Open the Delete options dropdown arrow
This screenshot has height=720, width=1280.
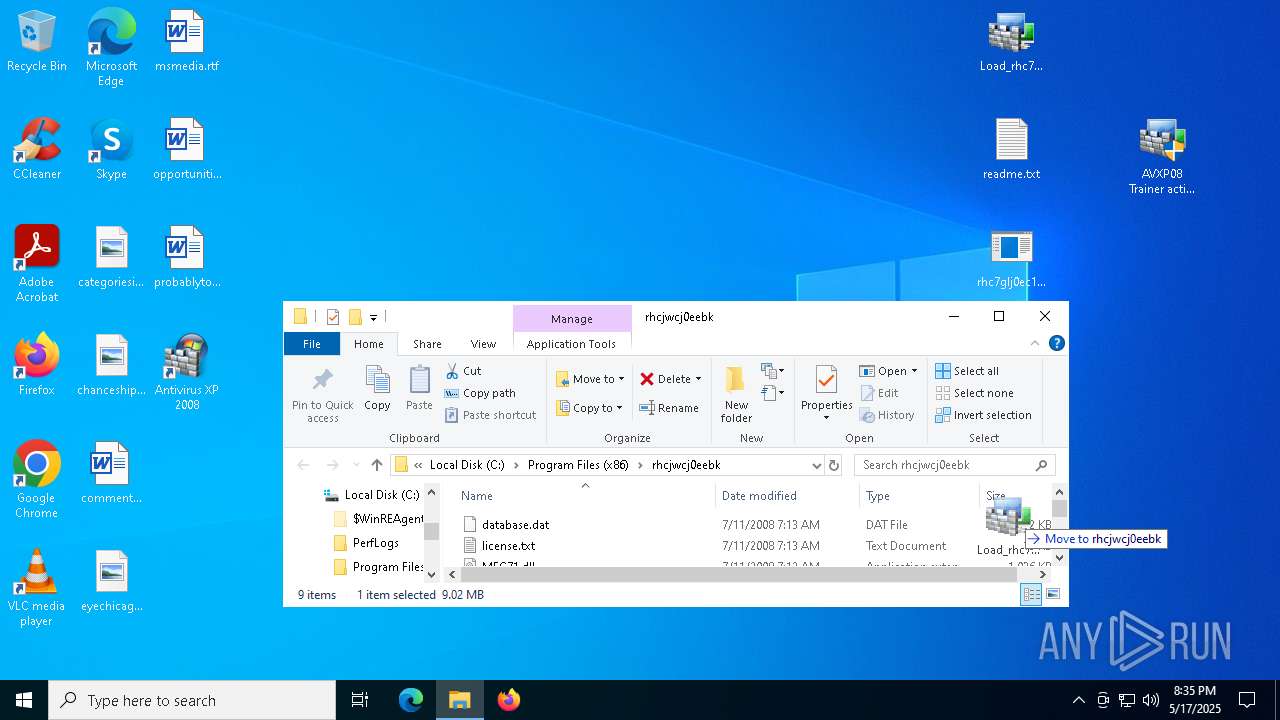[698, 379]
